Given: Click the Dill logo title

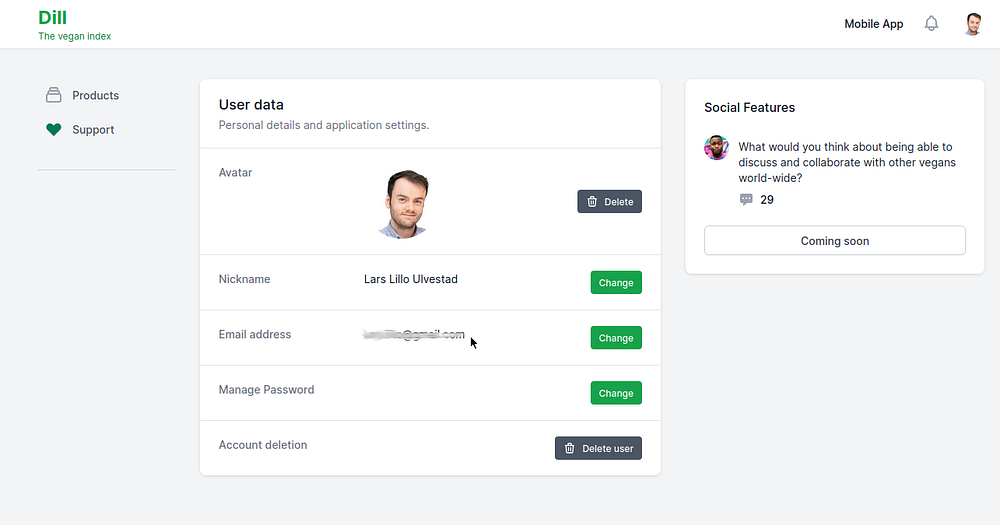Looking at the screenshot, I should [53, 17].
